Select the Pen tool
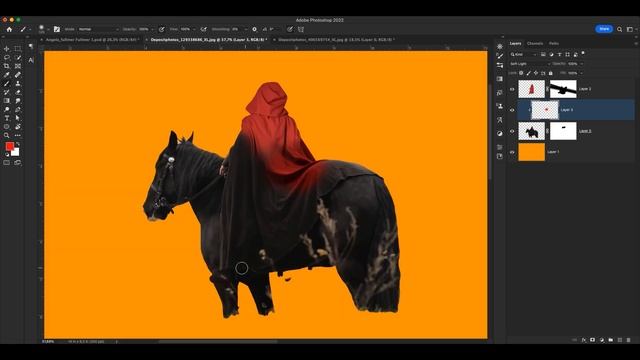The image size is (640, 360). (18, 109)
